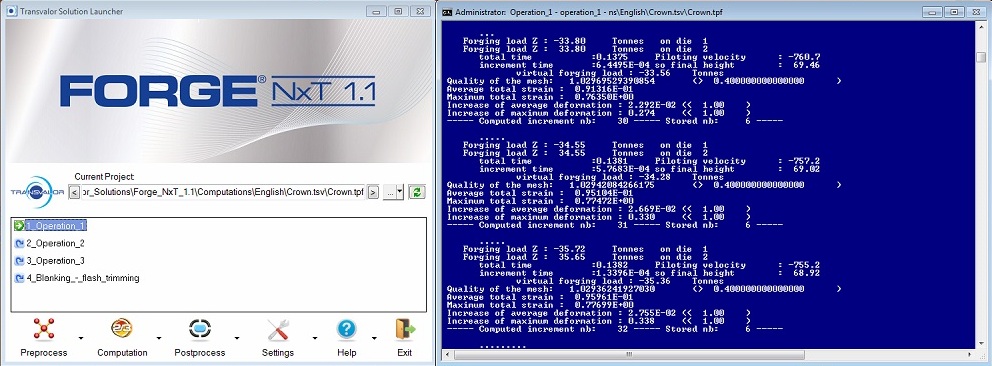Click the 1_Operation_1 green arrow icon

(19, 226)
